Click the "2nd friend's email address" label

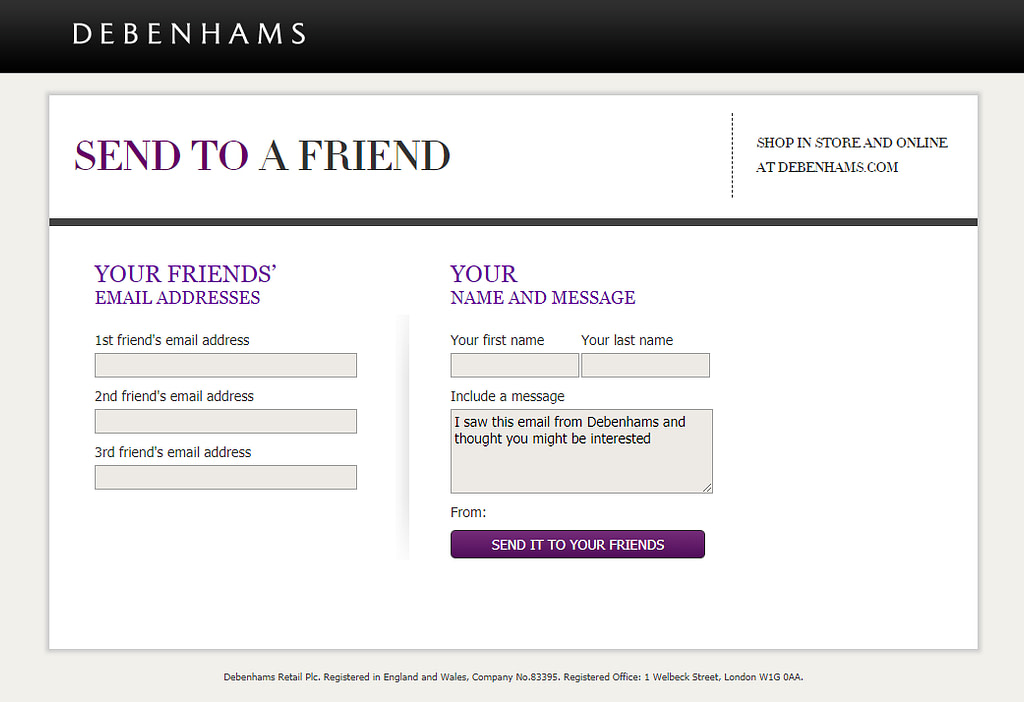tap(174, 396)
